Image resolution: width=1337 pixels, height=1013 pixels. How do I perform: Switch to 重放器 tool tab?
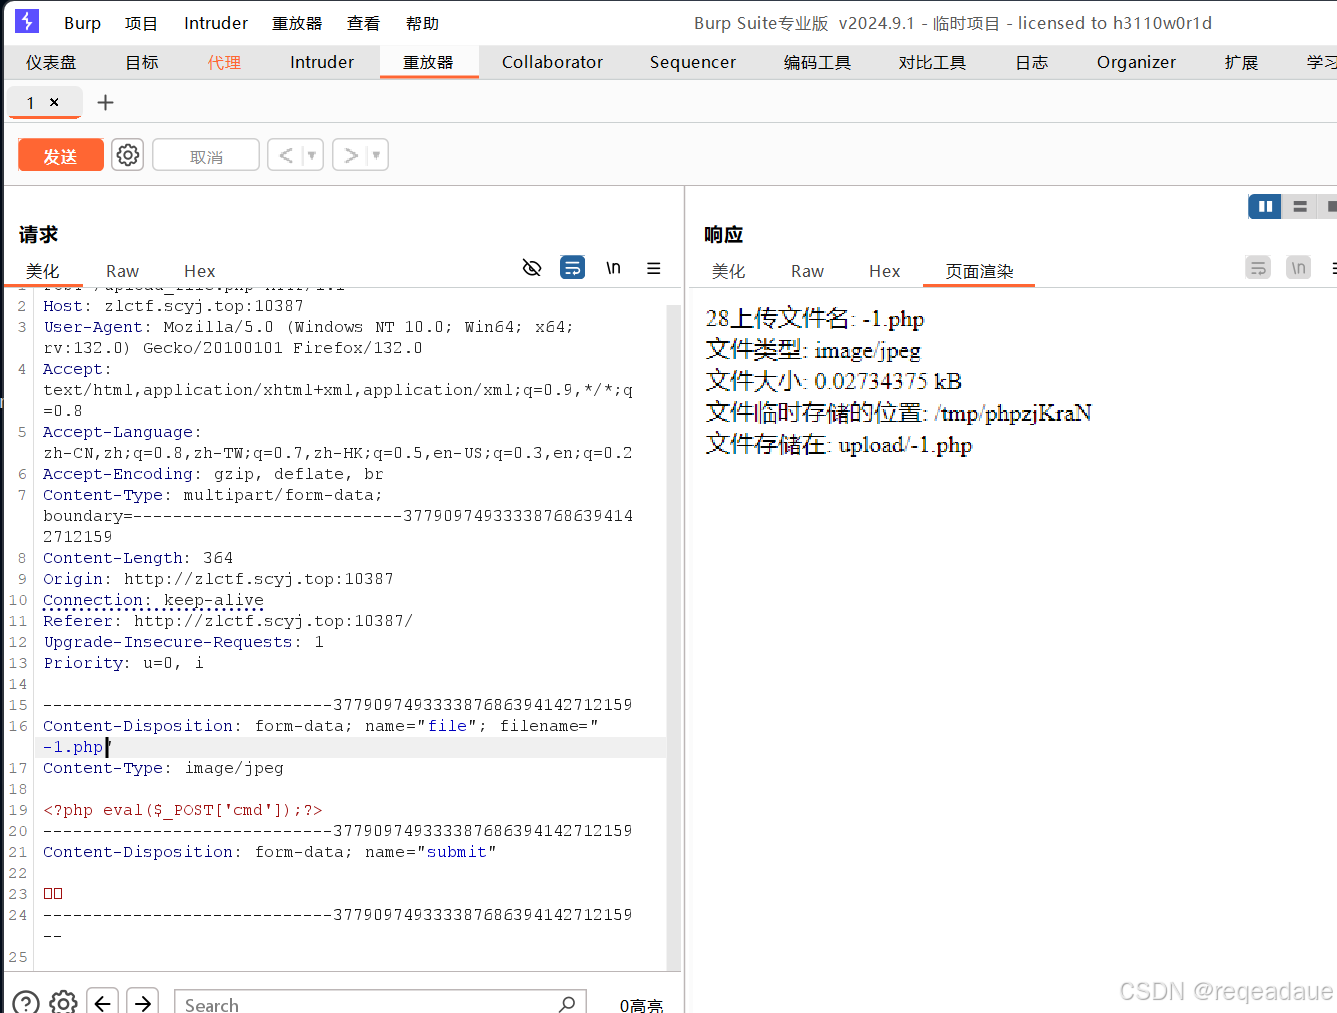(428, 62)
